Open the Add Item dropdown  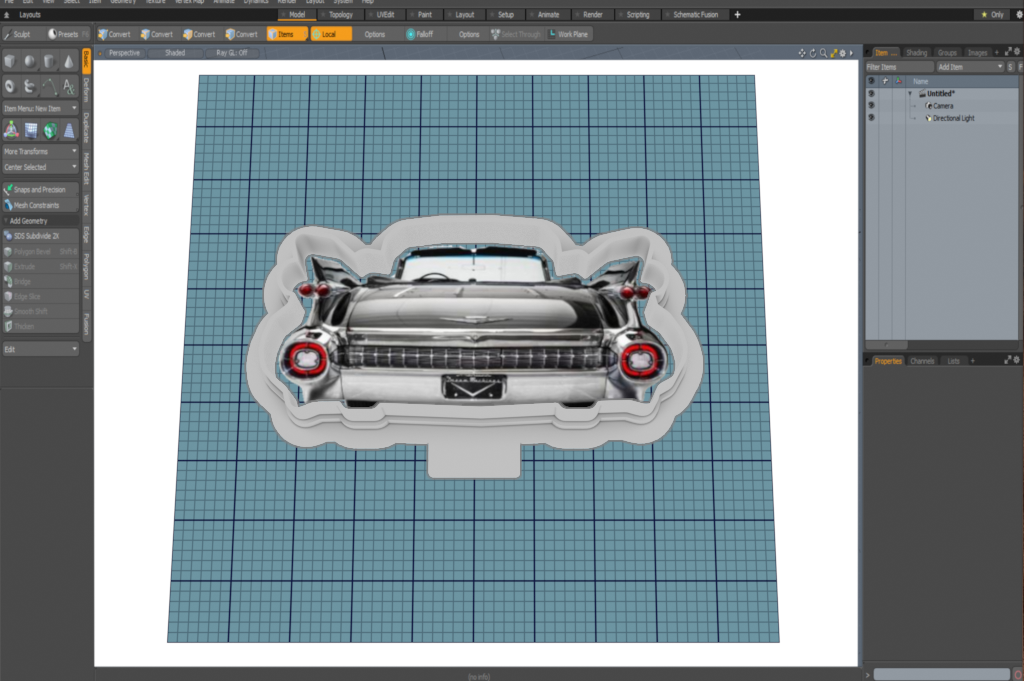(x=969, y=66)
